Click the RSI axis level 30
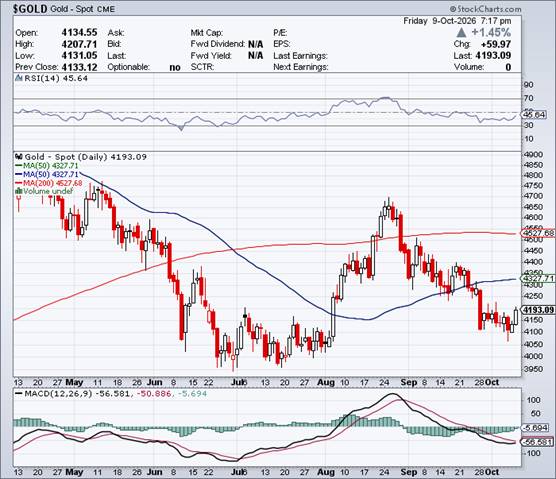 [529, 125]
